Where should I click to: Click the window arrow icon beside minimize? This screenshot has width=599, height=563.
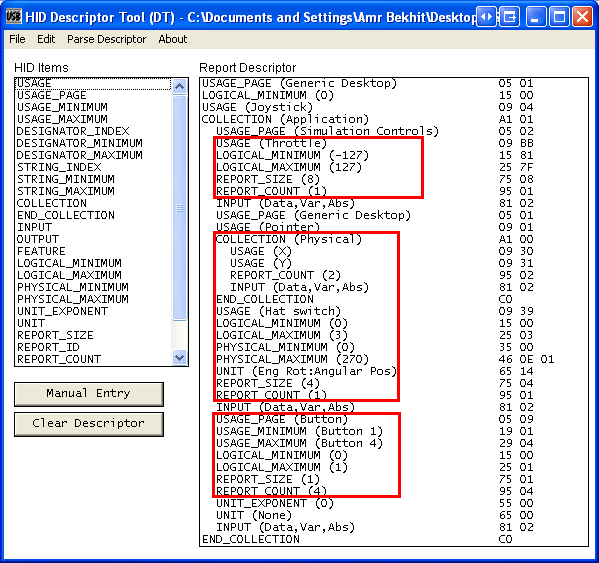tap(510, 17)
